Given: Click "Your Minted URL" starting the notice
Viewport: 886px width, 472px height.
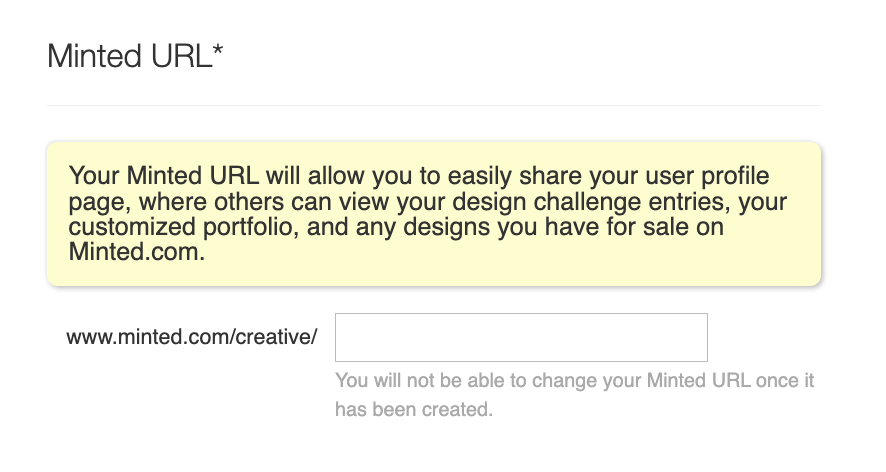Looking at the screenshot, I should pos(164,177).
